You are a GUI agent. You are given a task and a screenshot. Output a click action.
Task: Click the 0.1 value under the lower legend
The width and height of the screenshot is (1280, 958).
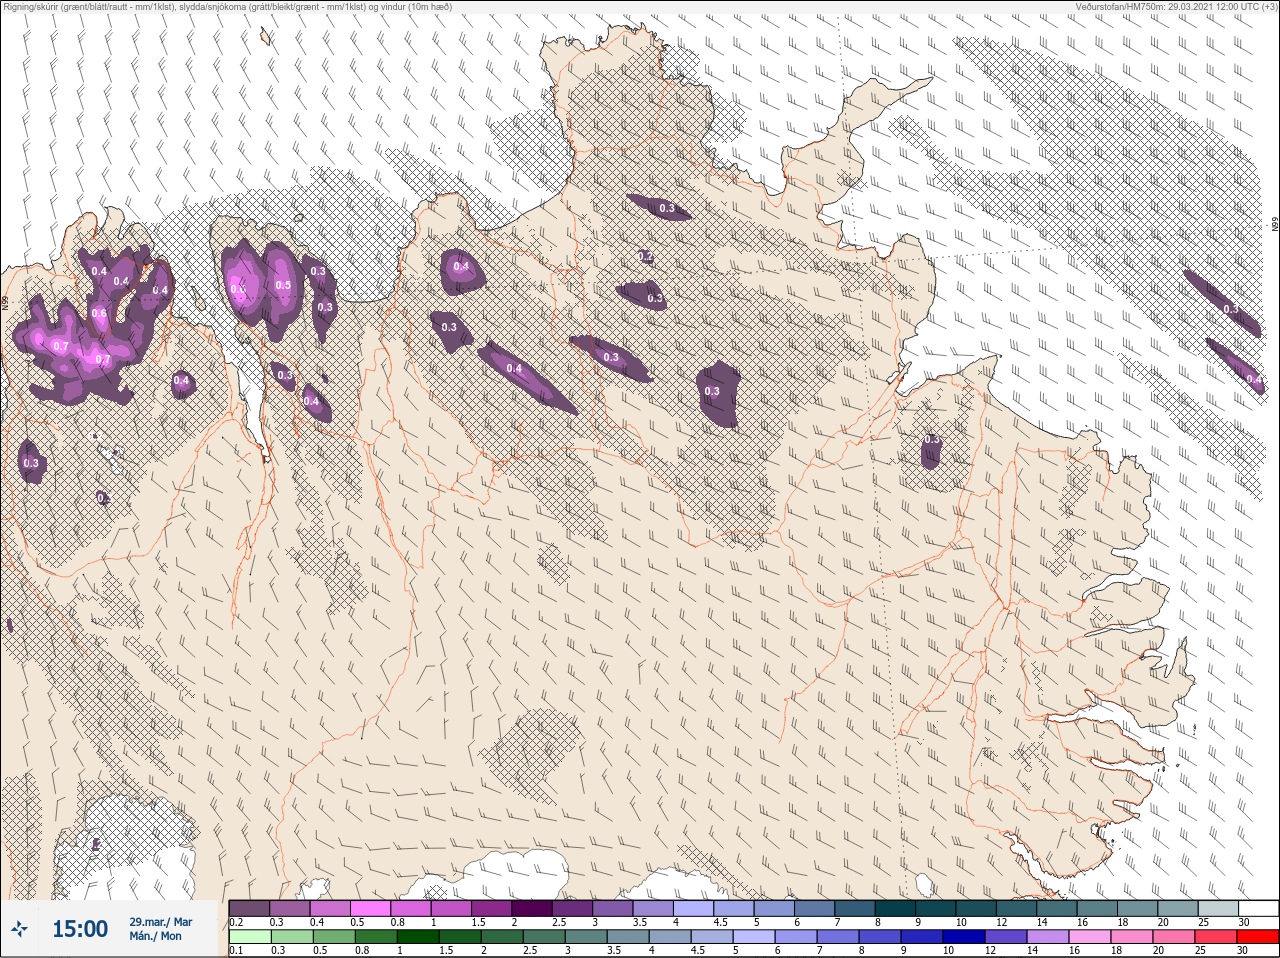pos(236,951)
